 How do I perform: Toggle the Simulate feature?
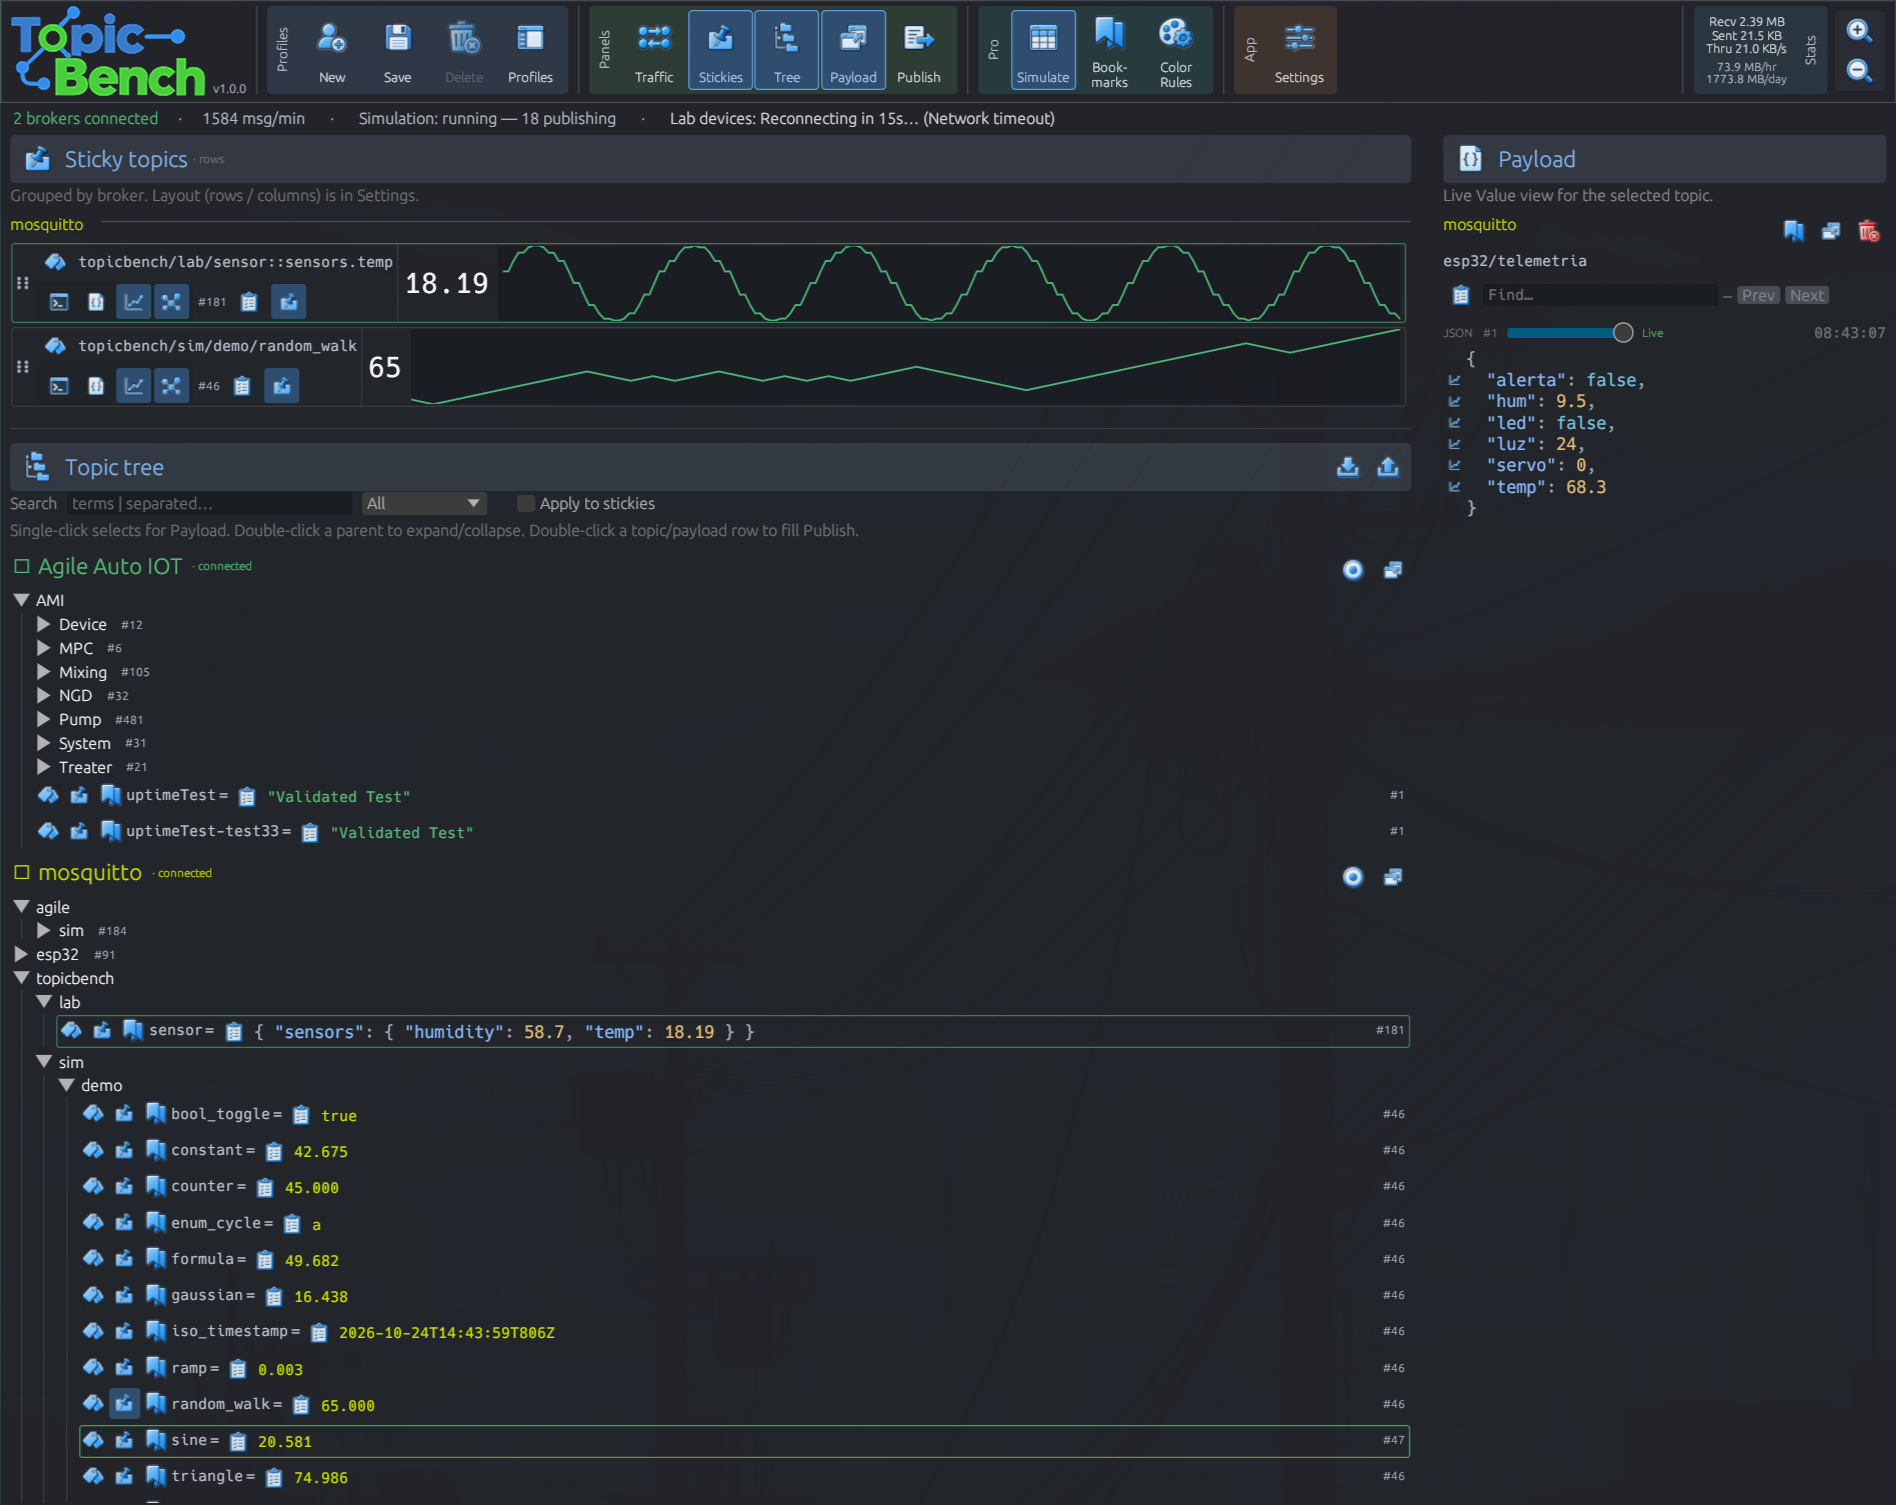coord(1043,51)
